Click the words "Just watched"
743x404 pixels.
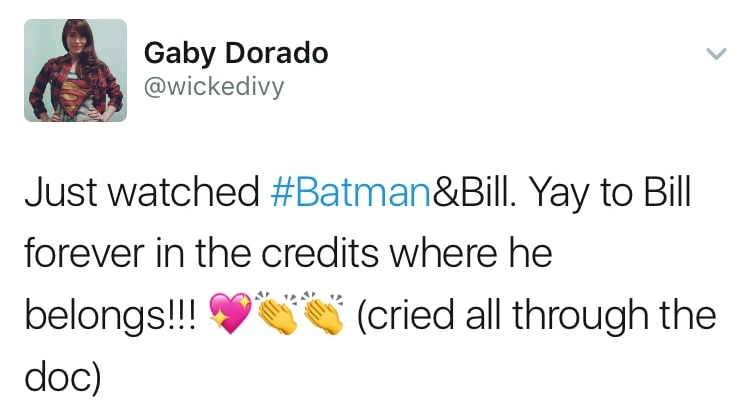click(x=142, y=190)
